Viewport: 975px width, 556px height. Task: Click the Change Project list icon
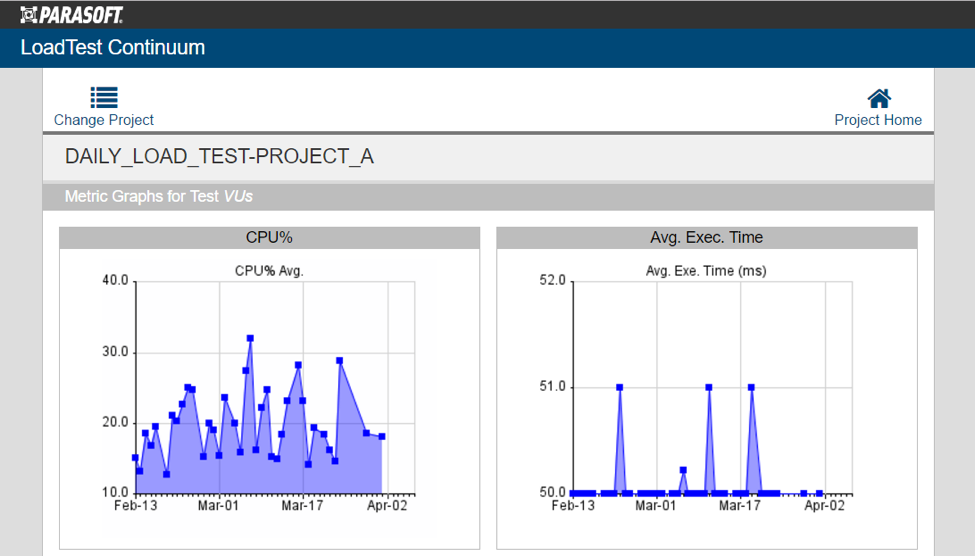click(104, 98)
